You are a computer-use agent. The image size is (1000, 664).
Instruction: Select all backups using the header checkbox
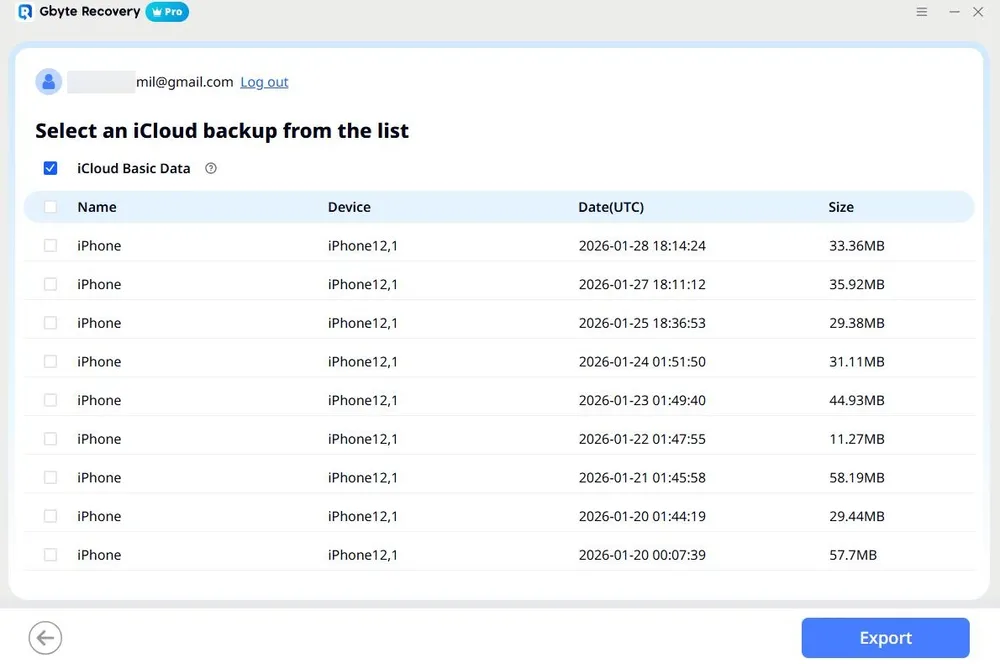click(50, 206)
